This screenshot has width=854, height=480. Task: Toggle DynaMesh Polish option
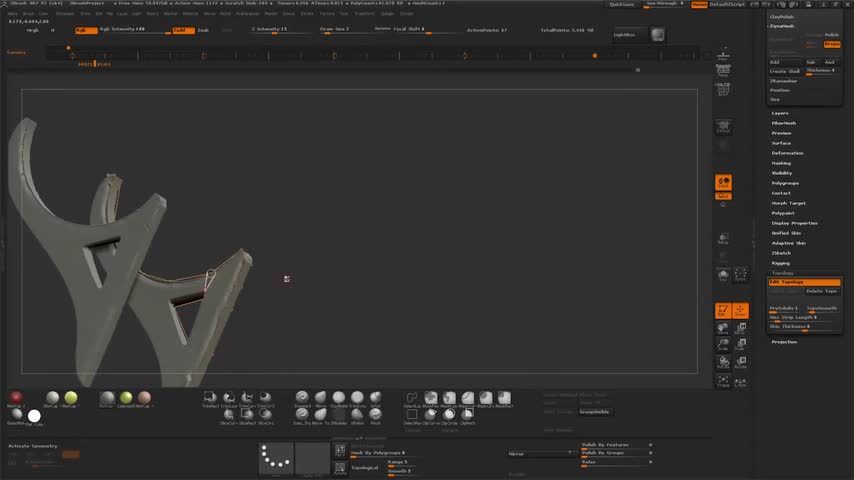tap(832, 35)
